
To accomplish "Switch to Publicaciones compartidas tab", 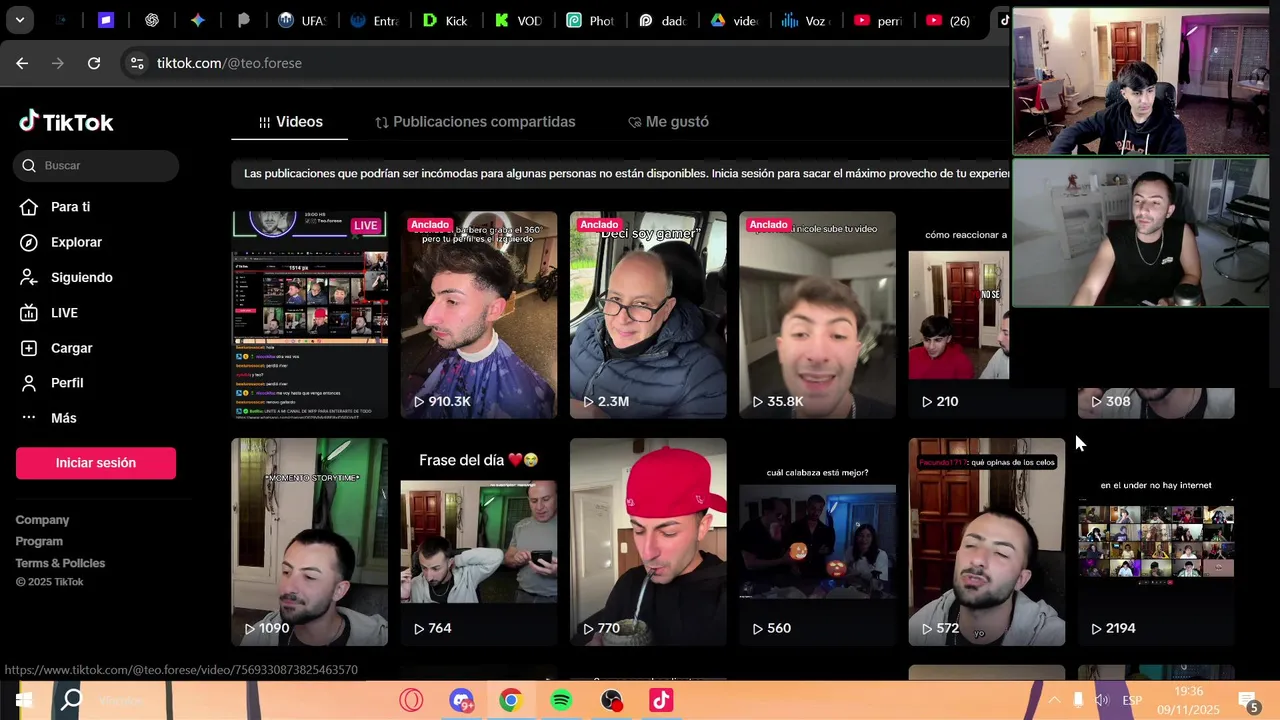I will point(475,122).
